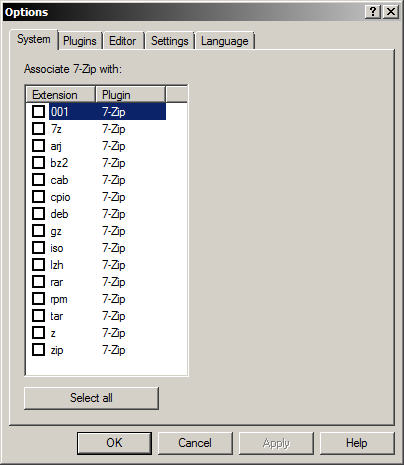Toggle the rar extension checkbox
Viewport: 404px width, 465px height.
(x=38, y=282)
